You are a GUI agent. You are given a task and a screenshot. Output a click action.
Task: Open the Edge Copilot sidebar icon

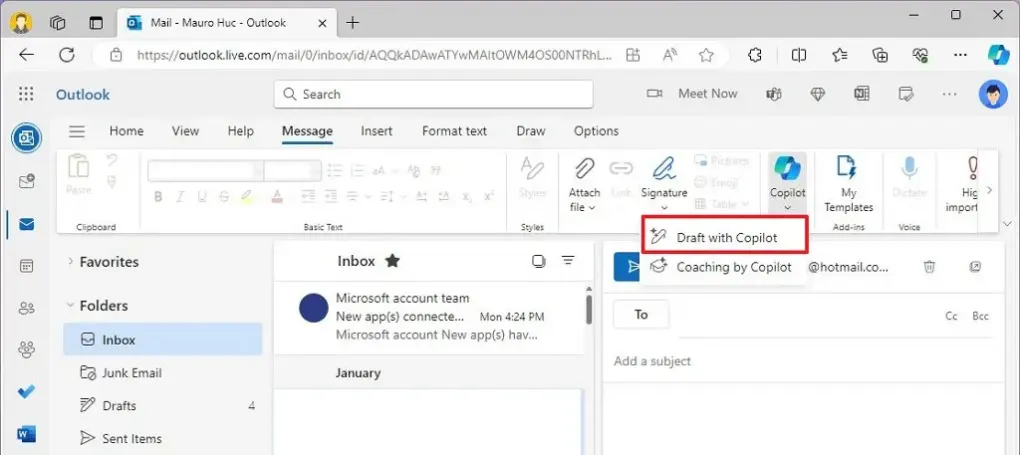[998, 55]
